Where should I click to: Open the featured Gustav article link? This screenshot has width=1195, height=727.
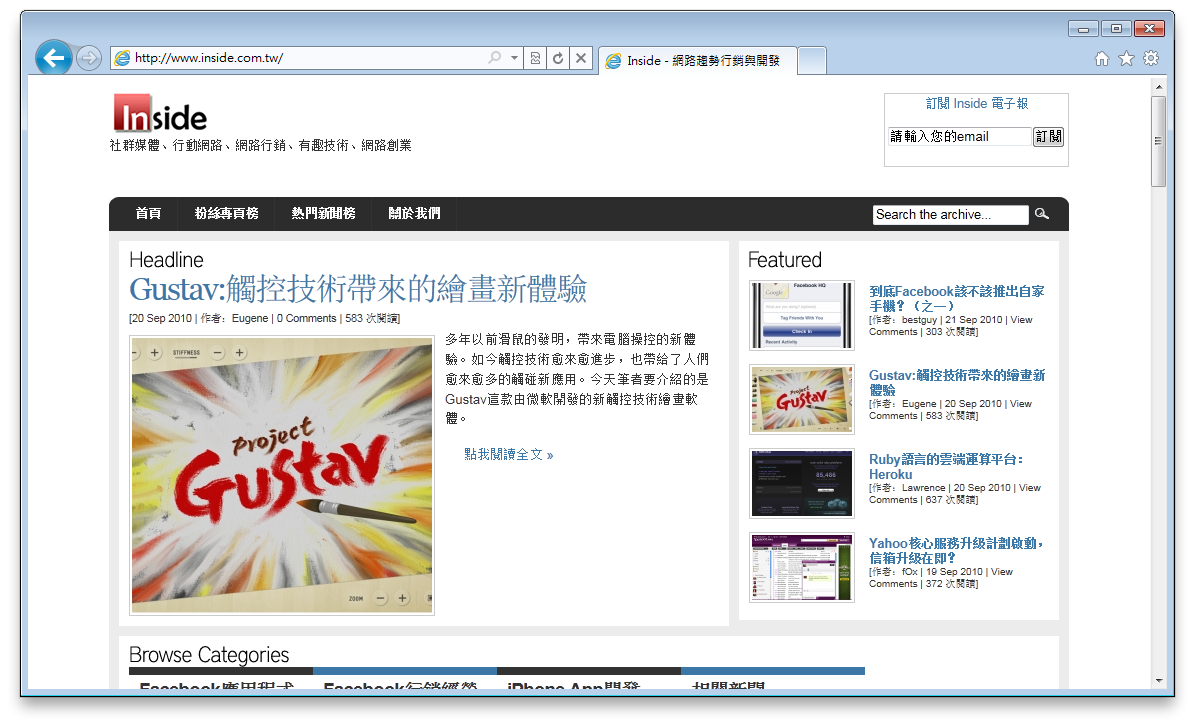coord(956,383)
